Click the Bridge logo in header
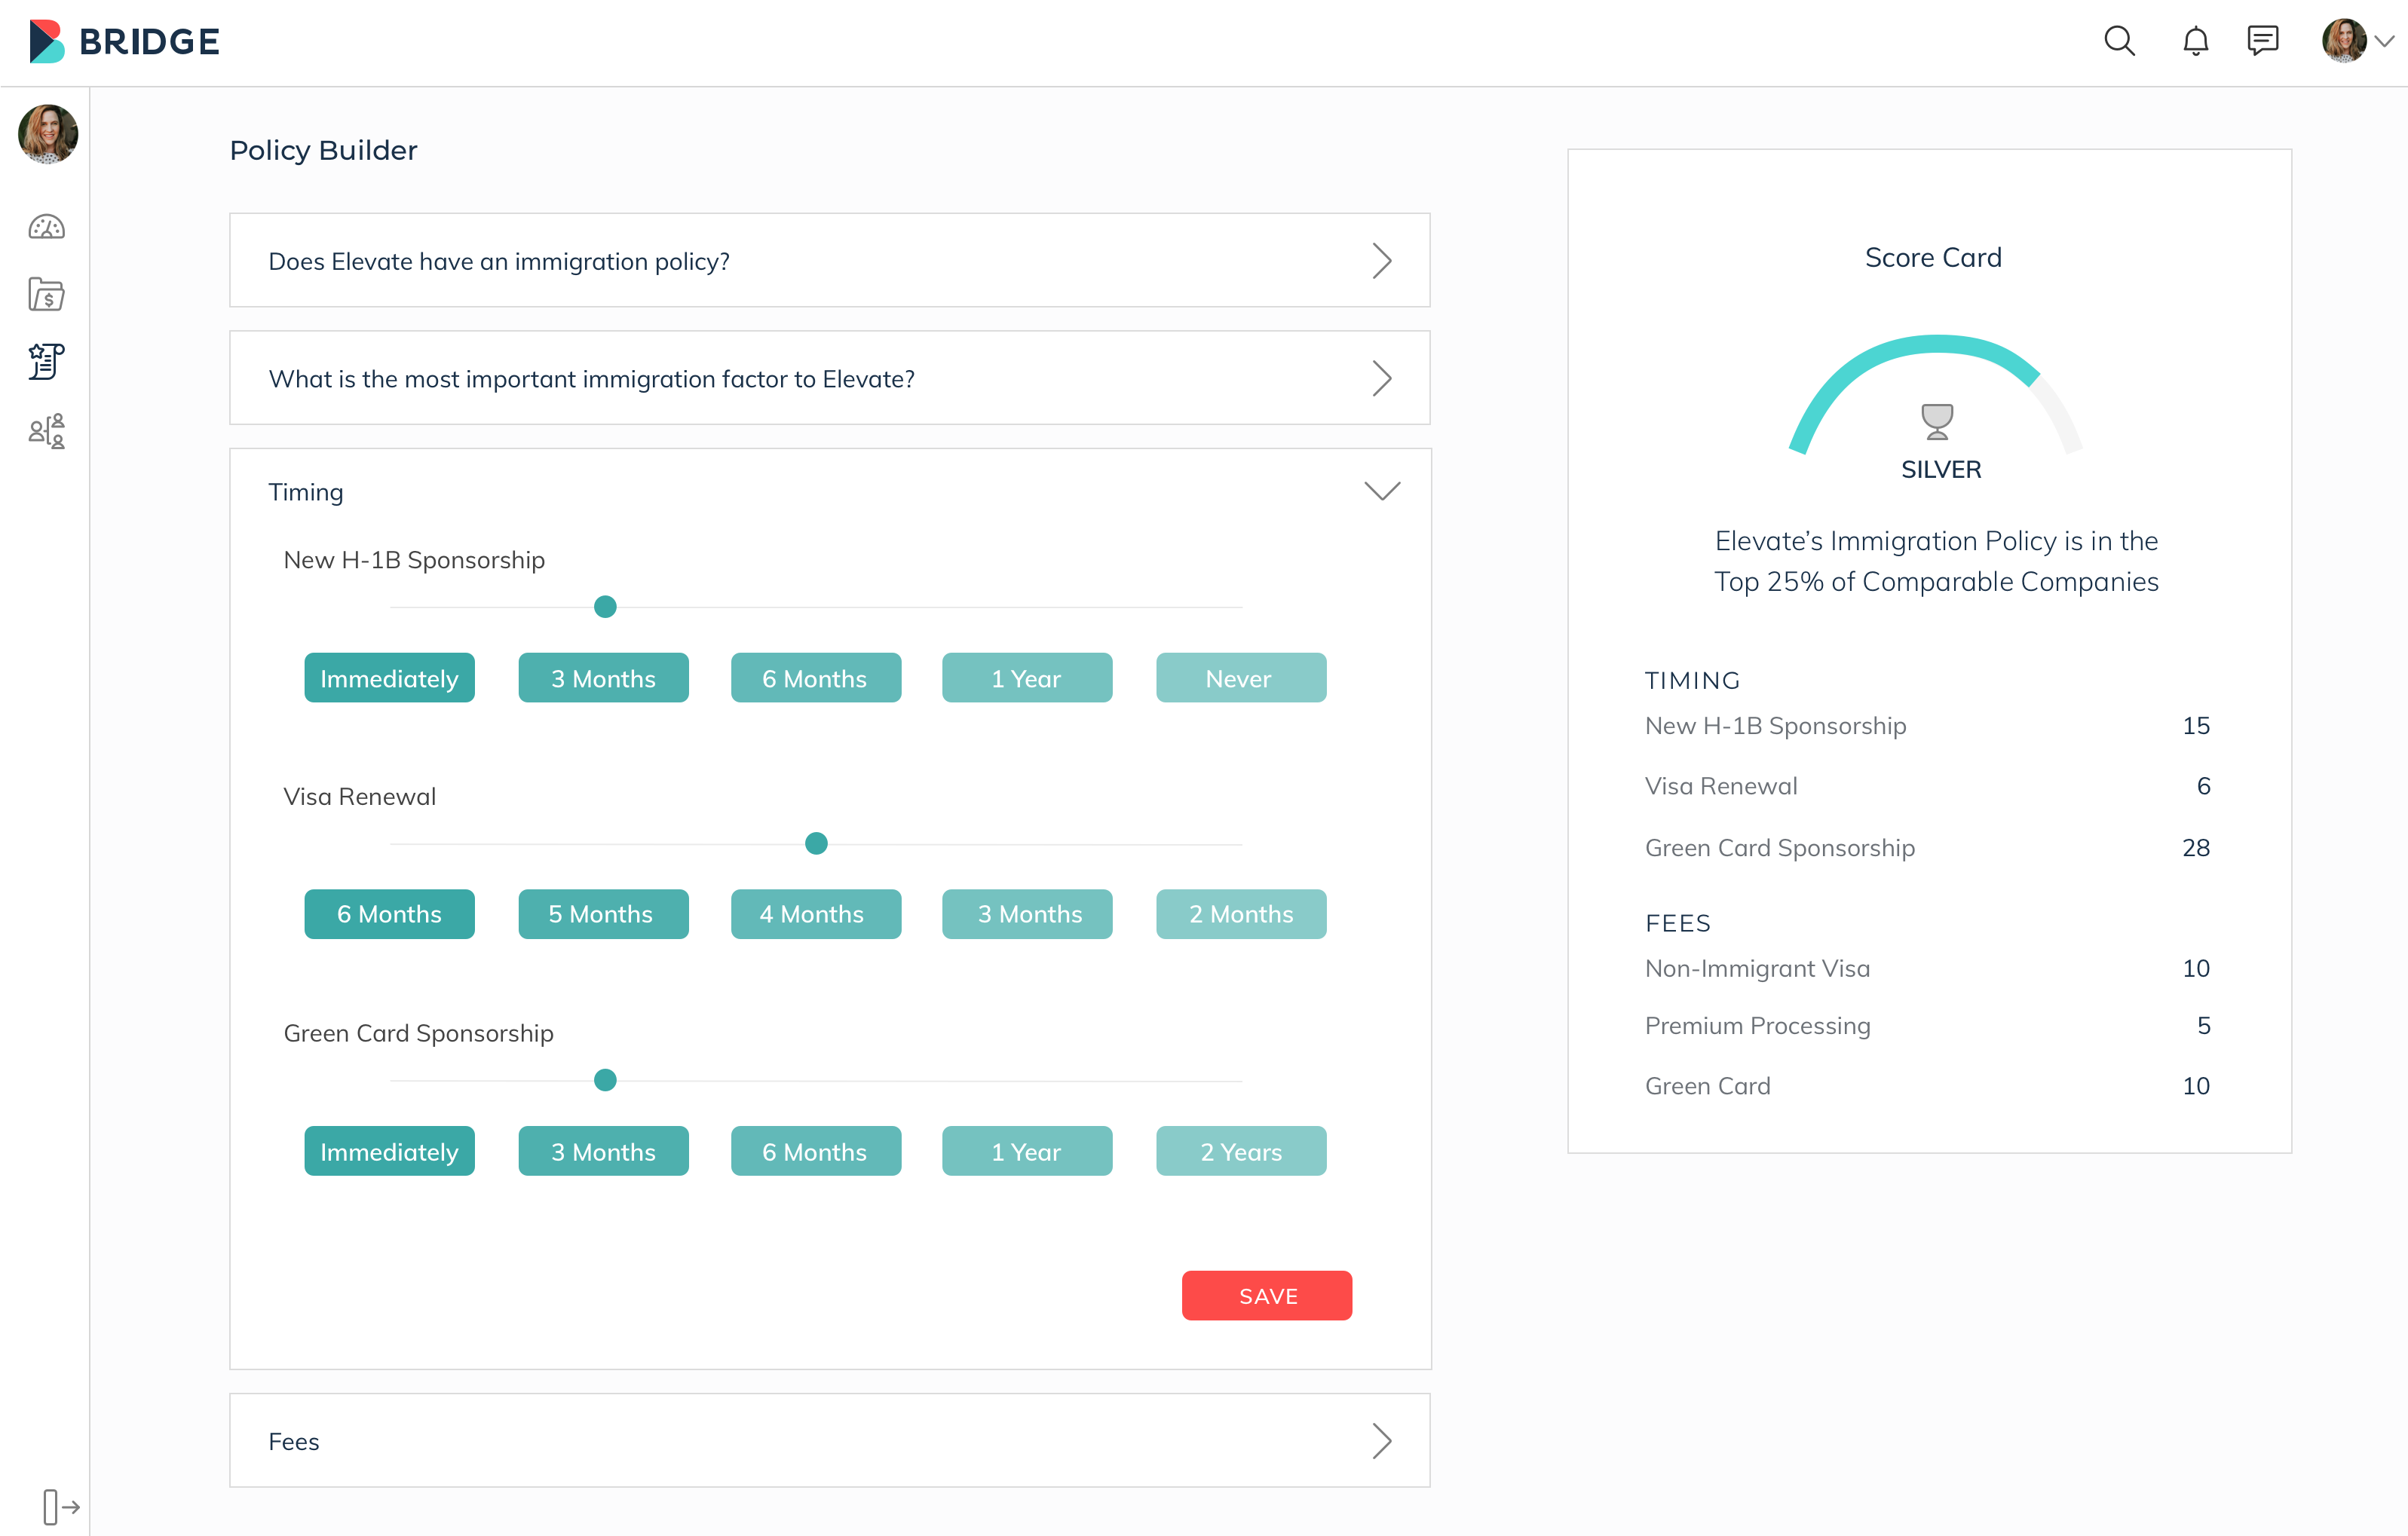 125,42
